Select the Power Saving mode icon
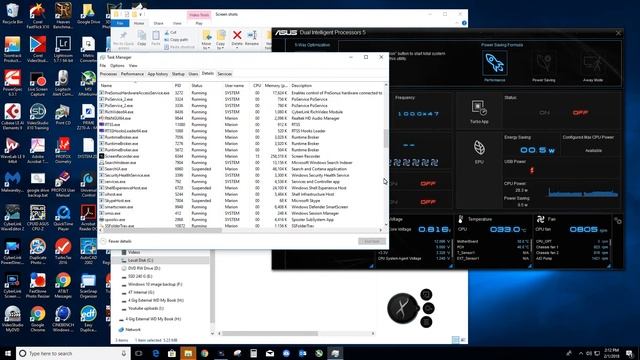The image size is (640, 360). 544,63
